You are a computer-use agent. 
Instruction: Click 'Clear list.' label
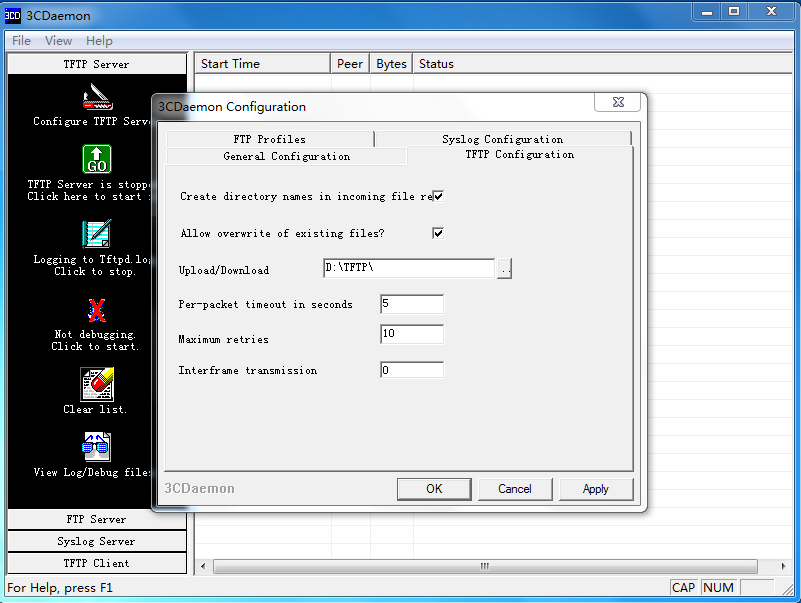point(95,409)
